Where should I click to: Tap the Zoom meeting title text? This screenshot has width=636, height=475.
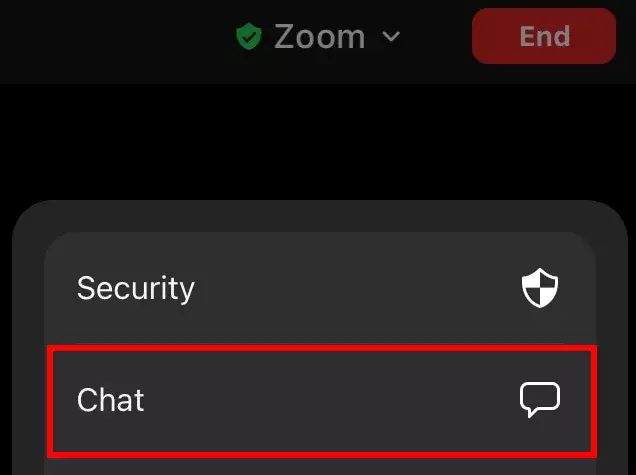tap(319, 37)
